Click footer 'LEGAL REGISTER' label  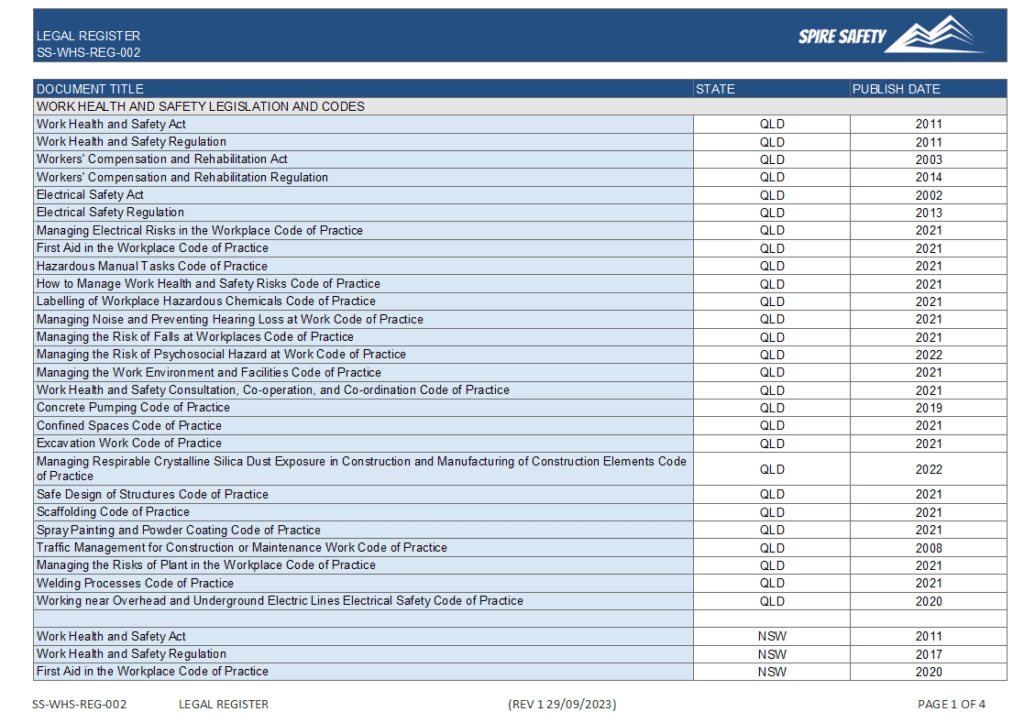click(x=223, y=704)
